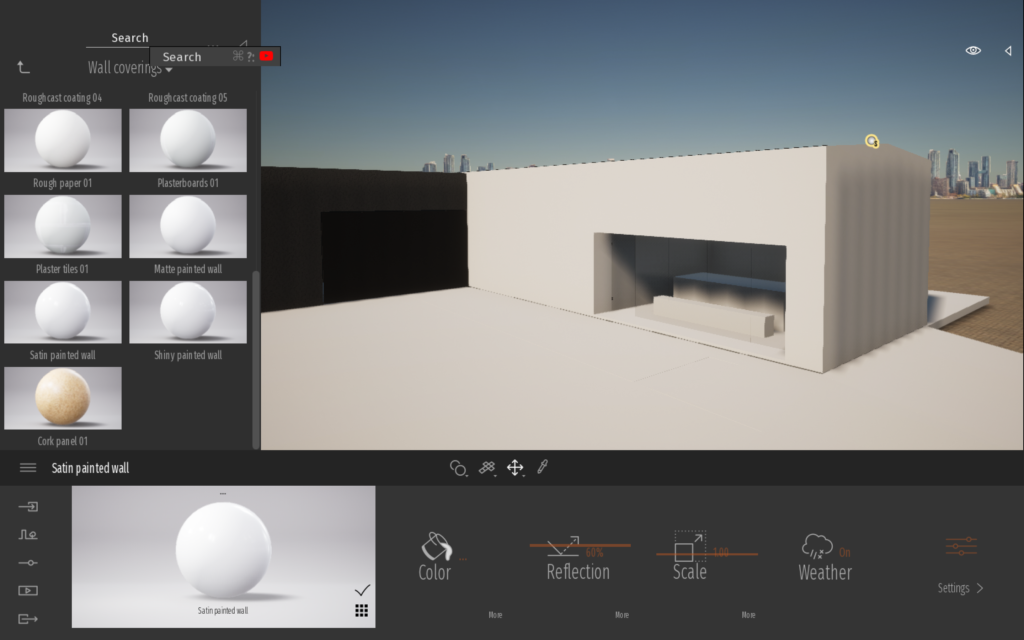Click the Export icon in the left sidebar
This screenshot has width=1024, height=640.
28,619
